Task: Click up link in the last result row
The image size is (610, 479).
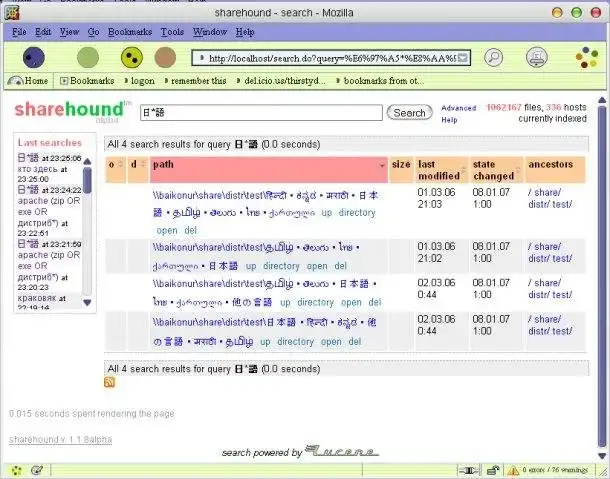Action: tap(265, 342)
